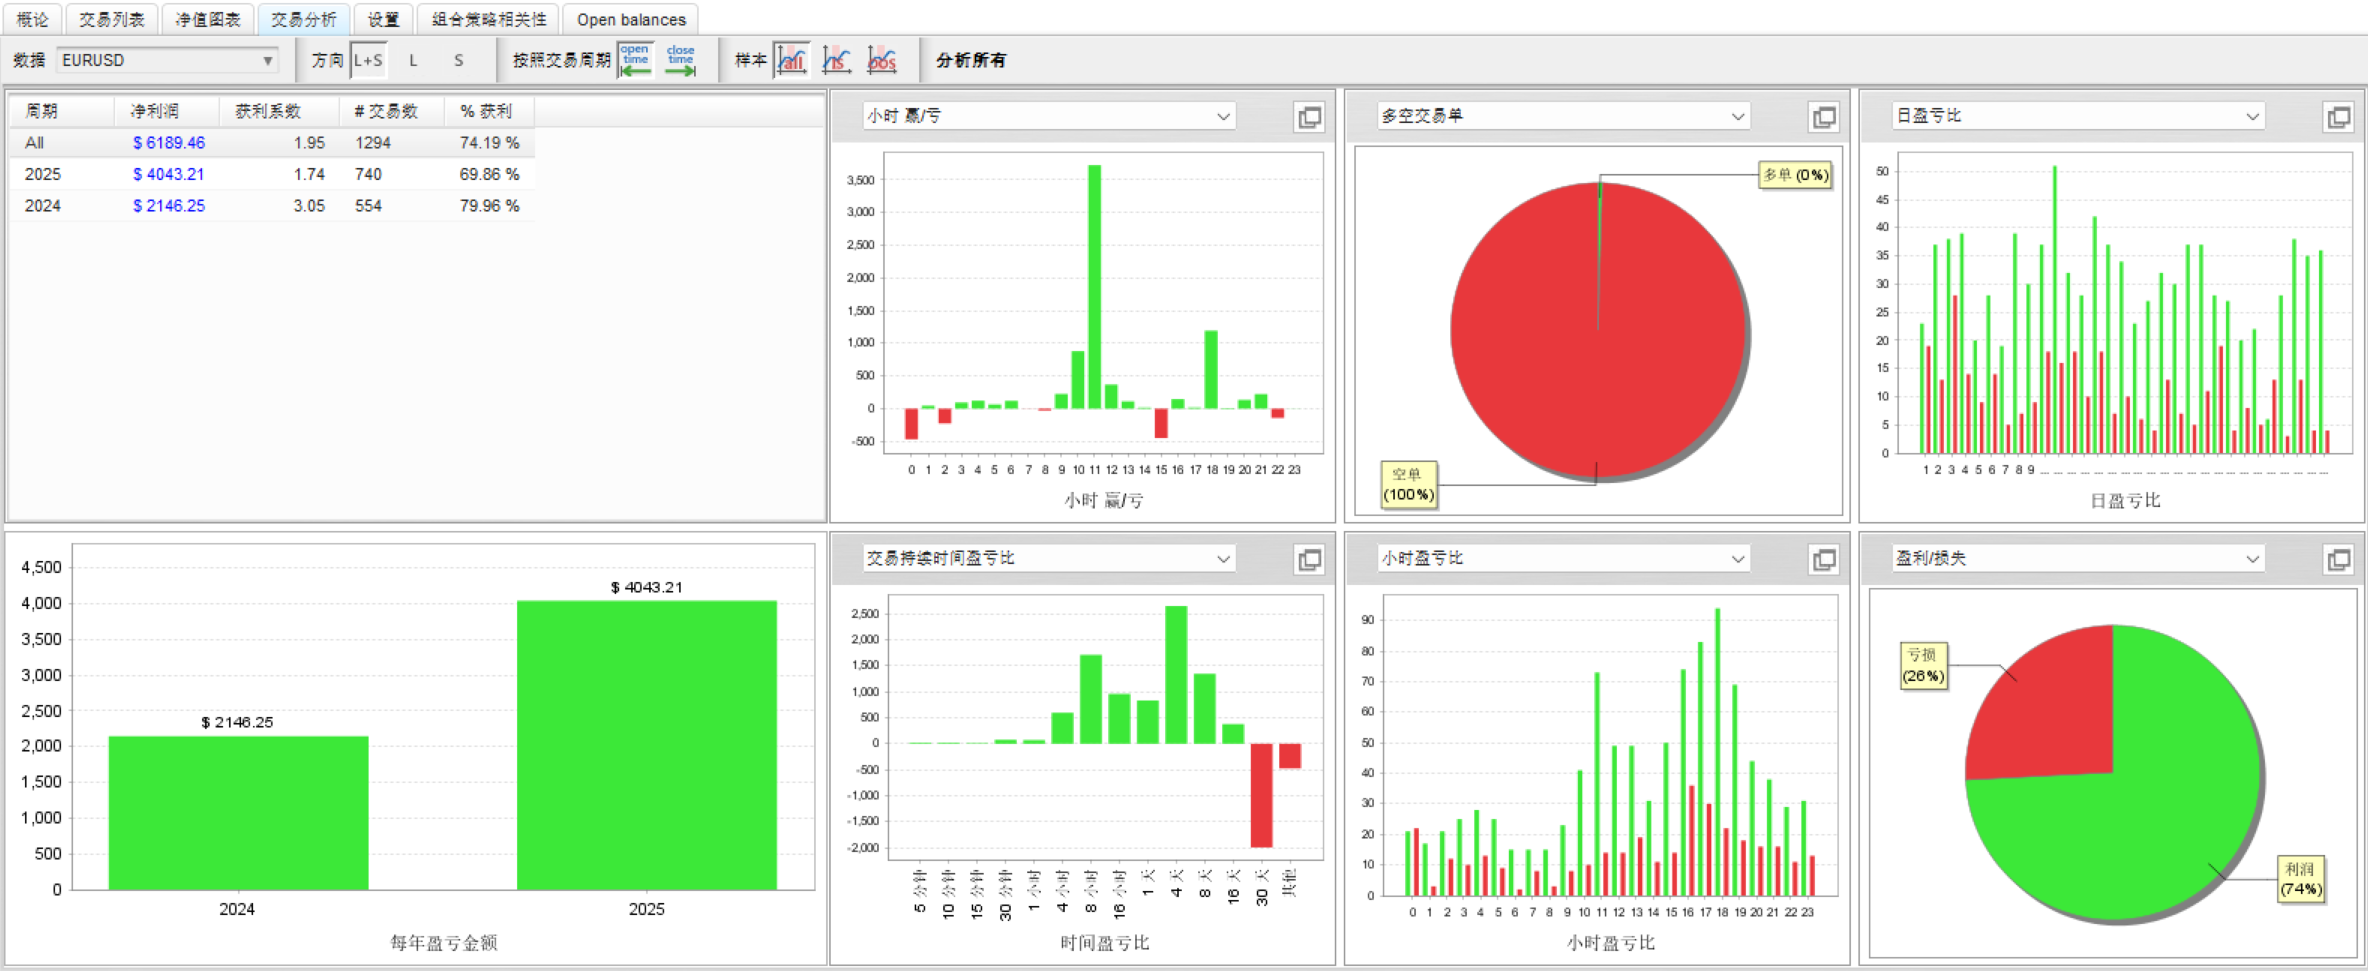Click the 分析所有 button

coord(971,60)
